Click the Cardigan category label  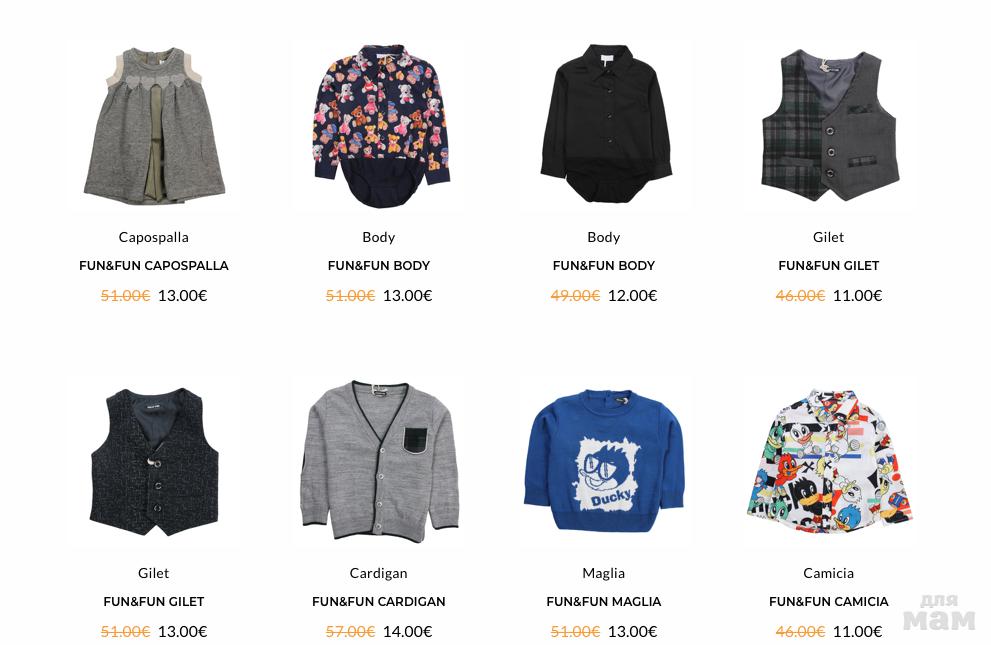[x=379, y=574]
